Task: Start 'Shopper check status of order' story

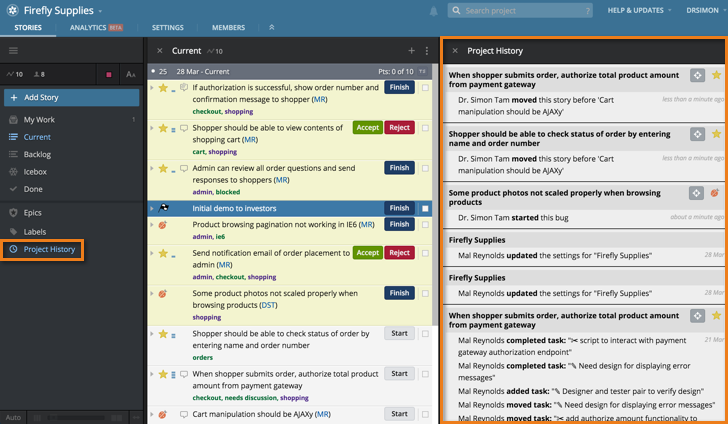Action: (x=399, y=333)
